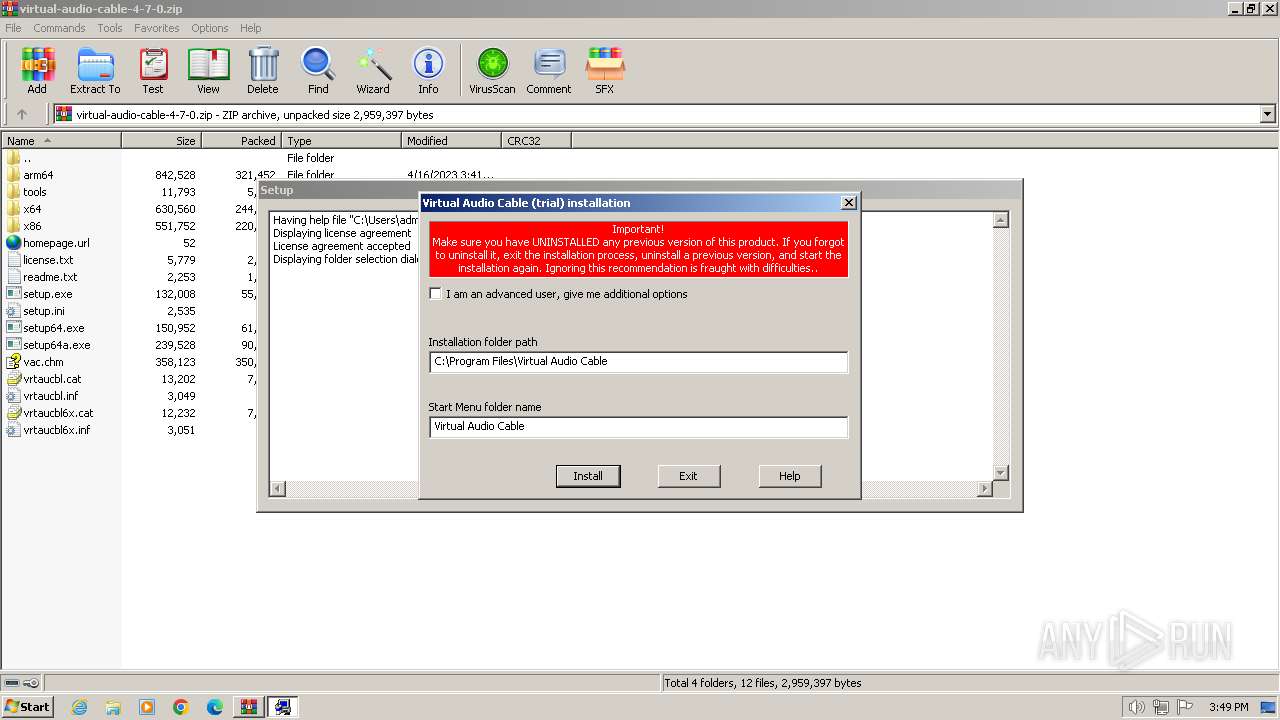Select the x64 folder

(32, 209)
